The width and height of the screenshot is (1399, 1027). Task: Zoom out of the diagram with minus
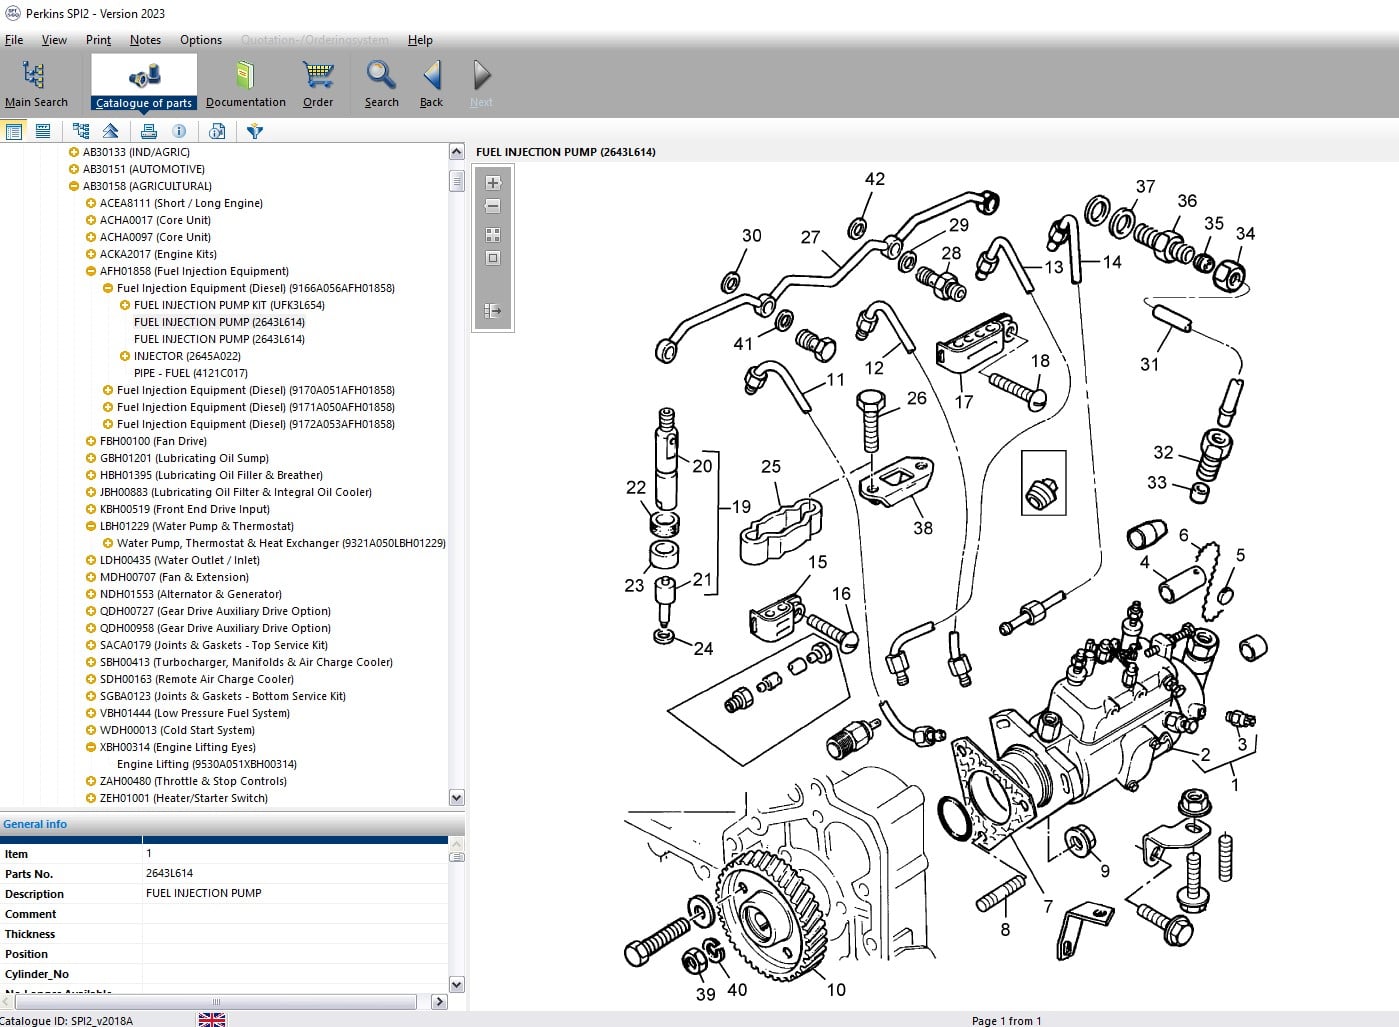click(x=492, y=206)
